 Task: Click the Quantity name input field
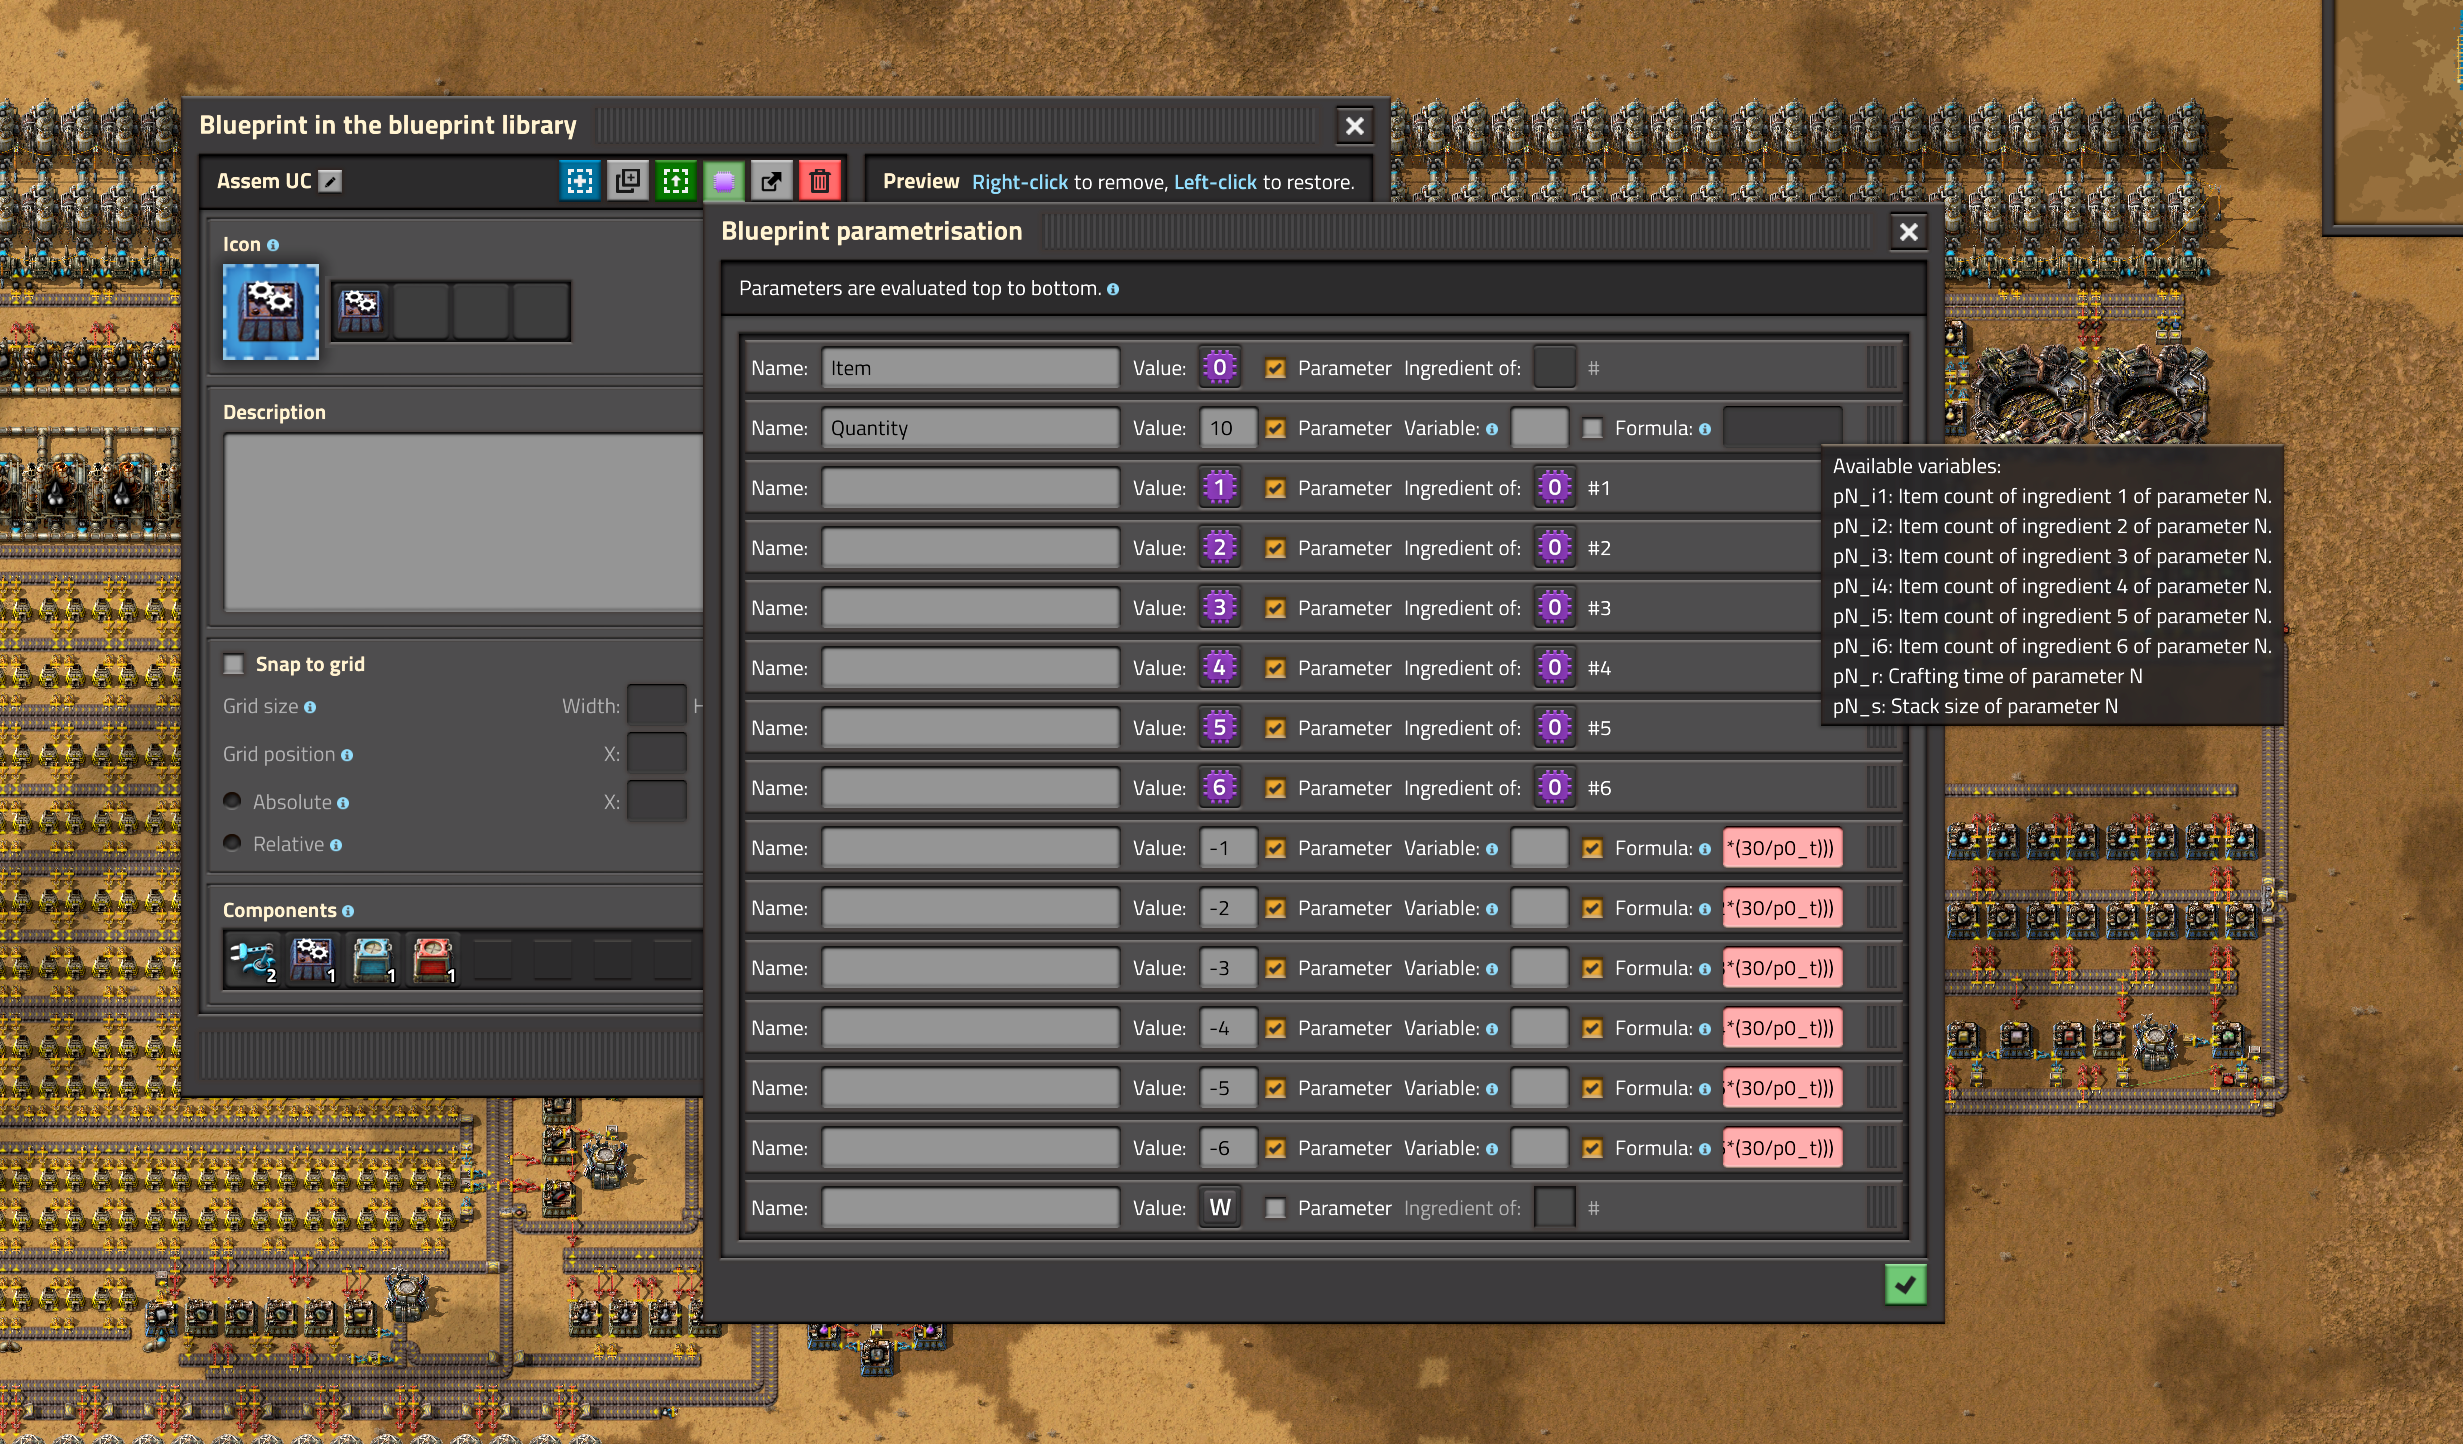(x=970, y=428)
